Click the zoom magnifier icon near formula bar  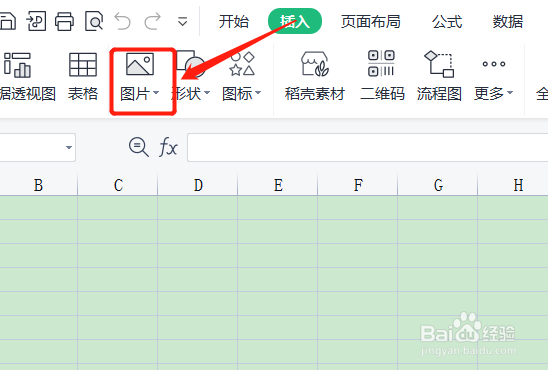139,147
